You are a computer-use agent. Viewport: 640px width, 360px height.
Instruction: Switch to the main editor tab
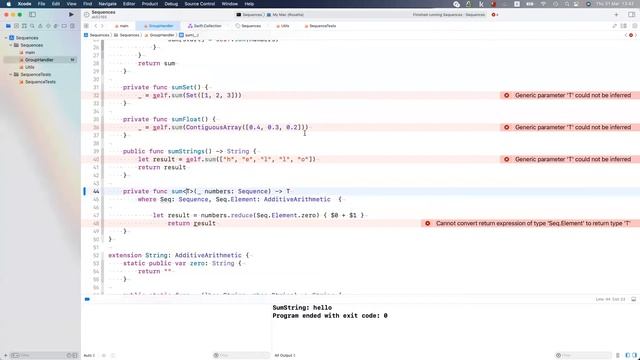pyautogui.click(x=122, y=26)
